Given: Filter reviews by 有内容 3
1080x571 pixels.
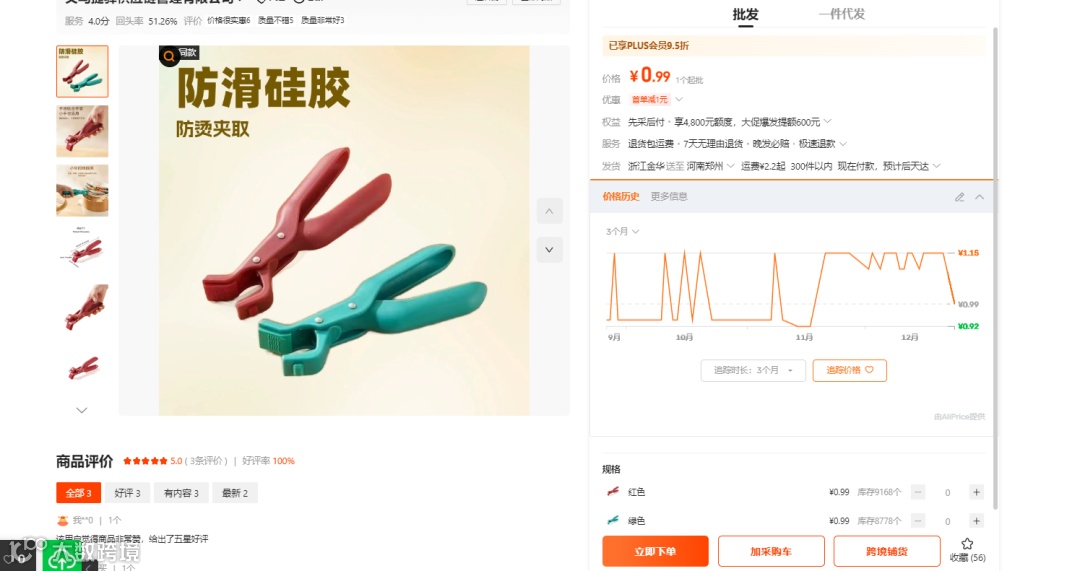Looking at the screenshot, I should pyautogui.click(x=181, y=492).
